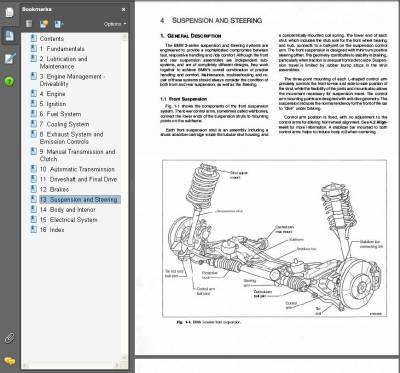Jump to 12 Brakes bookmark
Viewport: 400px width, 373px height.
coord(54,189)
